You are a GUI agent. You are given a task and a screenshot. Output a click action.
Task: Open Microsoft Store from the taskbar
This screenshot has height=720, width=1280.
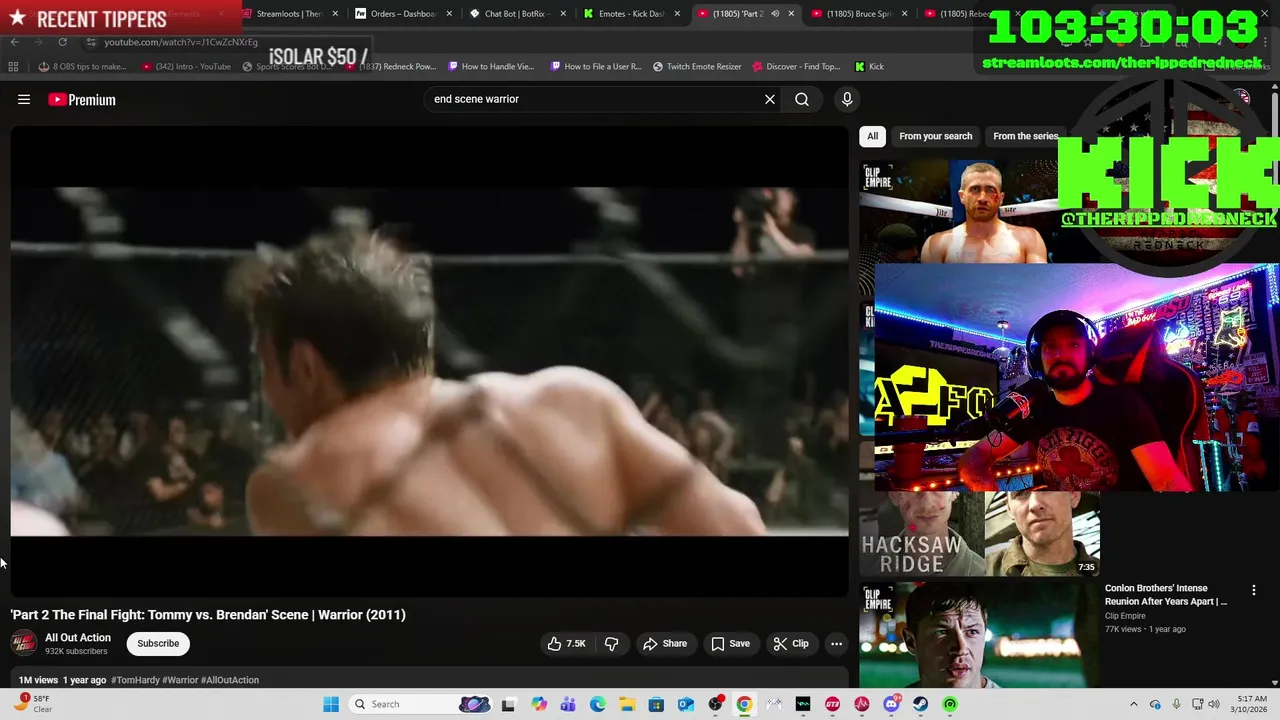[656, 704]
